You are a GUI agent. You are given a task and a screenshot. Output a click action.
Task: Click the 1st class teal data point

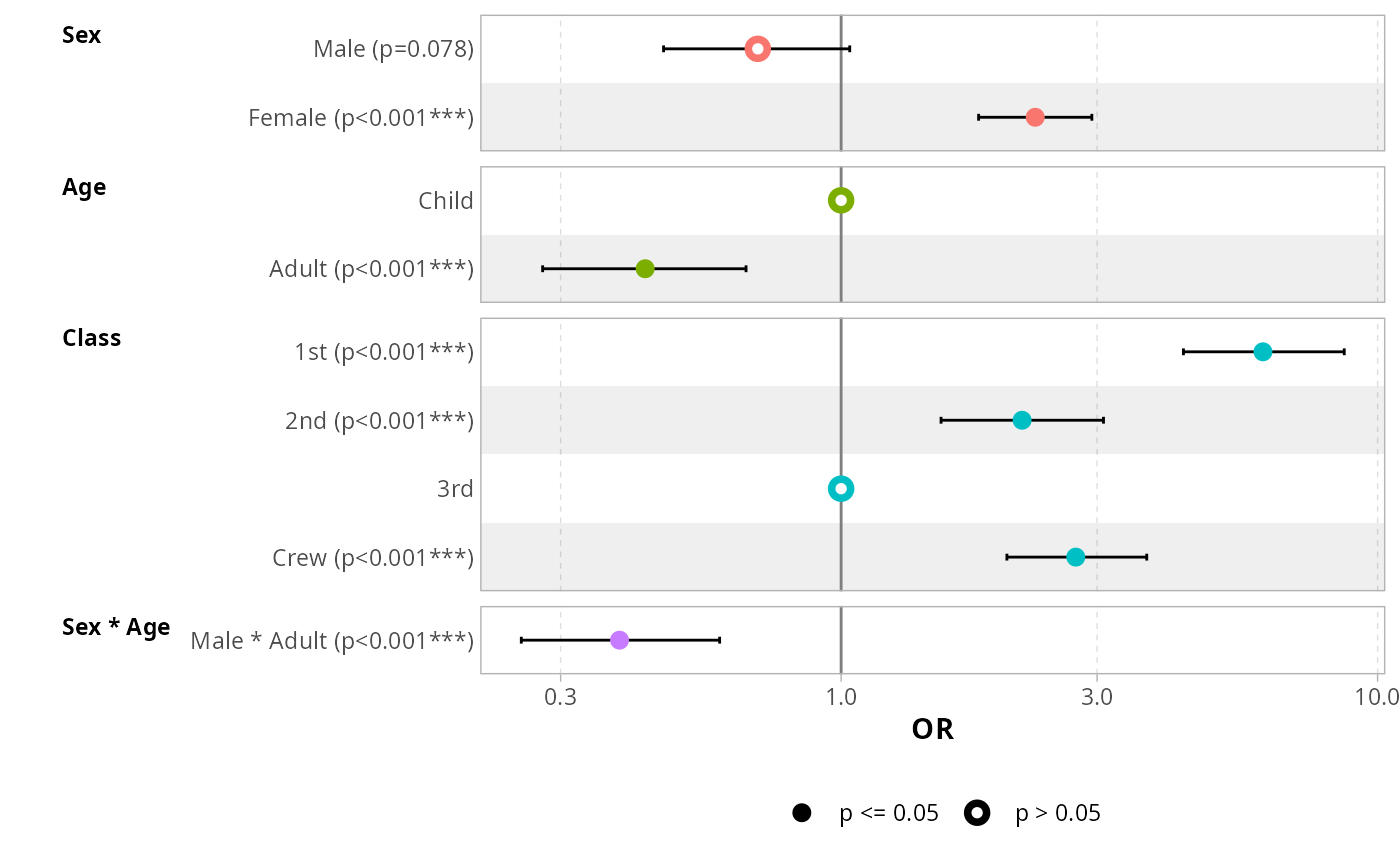1263,352
